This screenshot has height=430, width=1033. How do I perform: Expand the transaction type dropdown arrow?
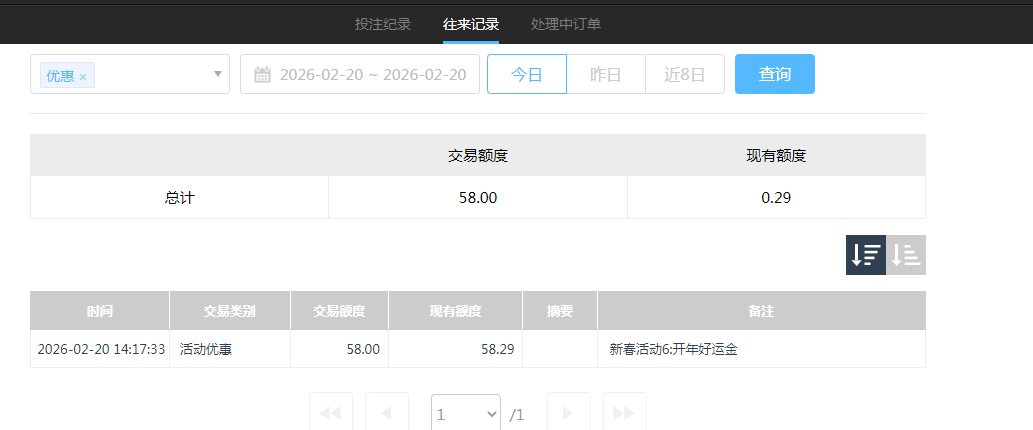[x=218, y=74]
